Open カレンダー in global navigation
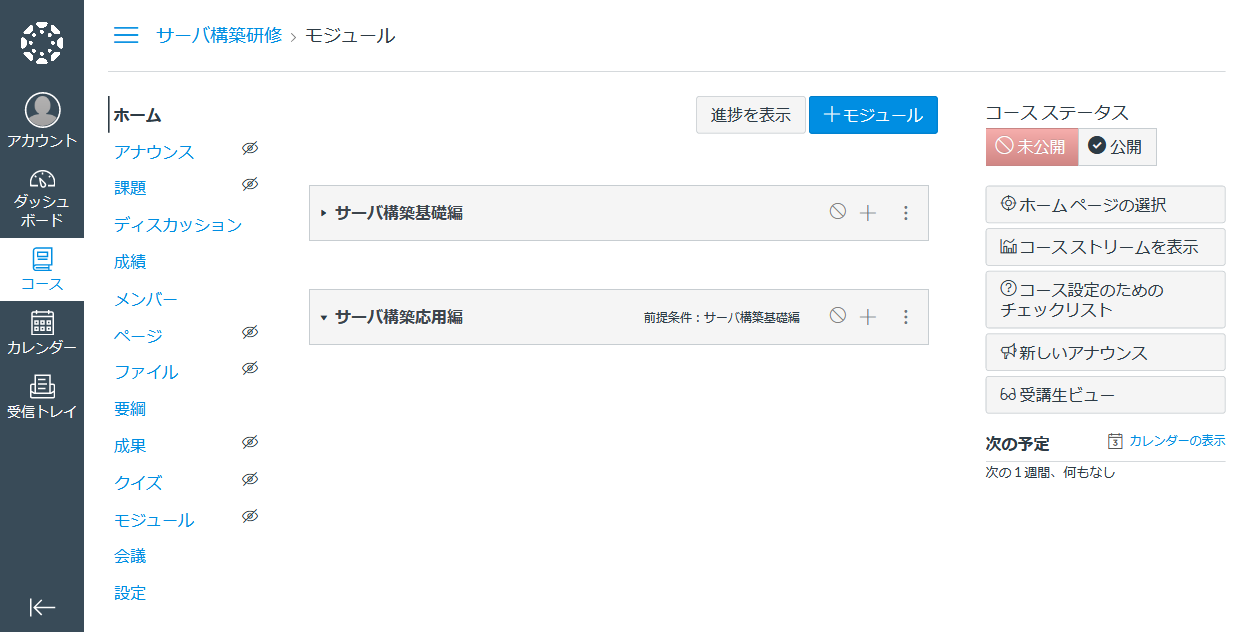1250x632 pixels. click(x=42, y=333)
